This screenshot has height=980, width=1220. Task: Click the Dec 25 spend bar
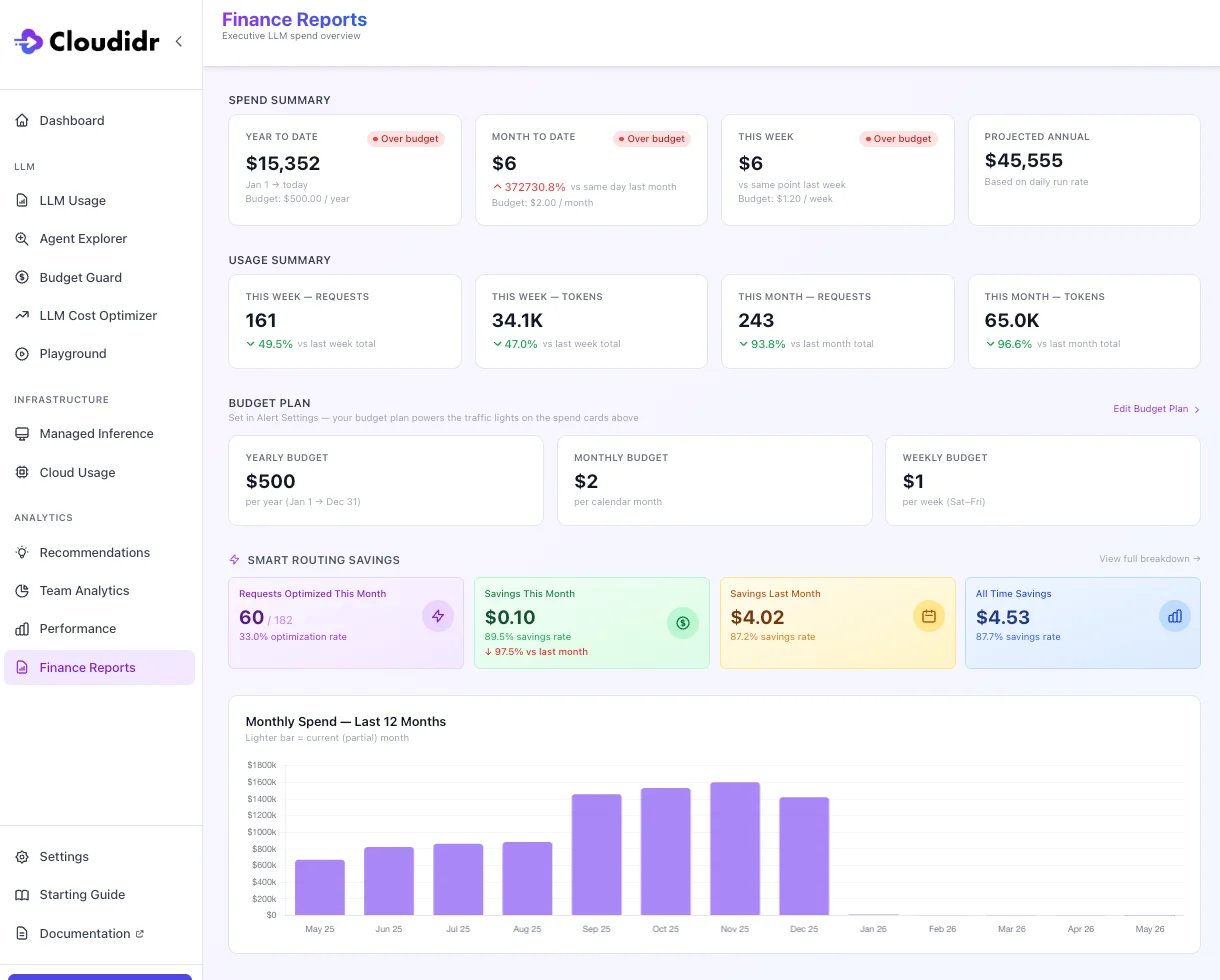[x=804, y=856]
